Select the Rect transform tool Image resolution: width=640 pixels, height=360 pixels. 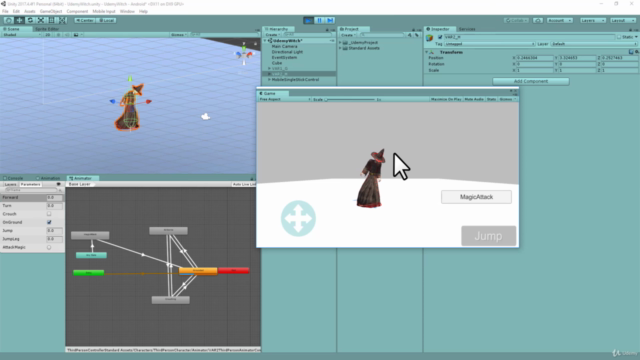[51, 20]
